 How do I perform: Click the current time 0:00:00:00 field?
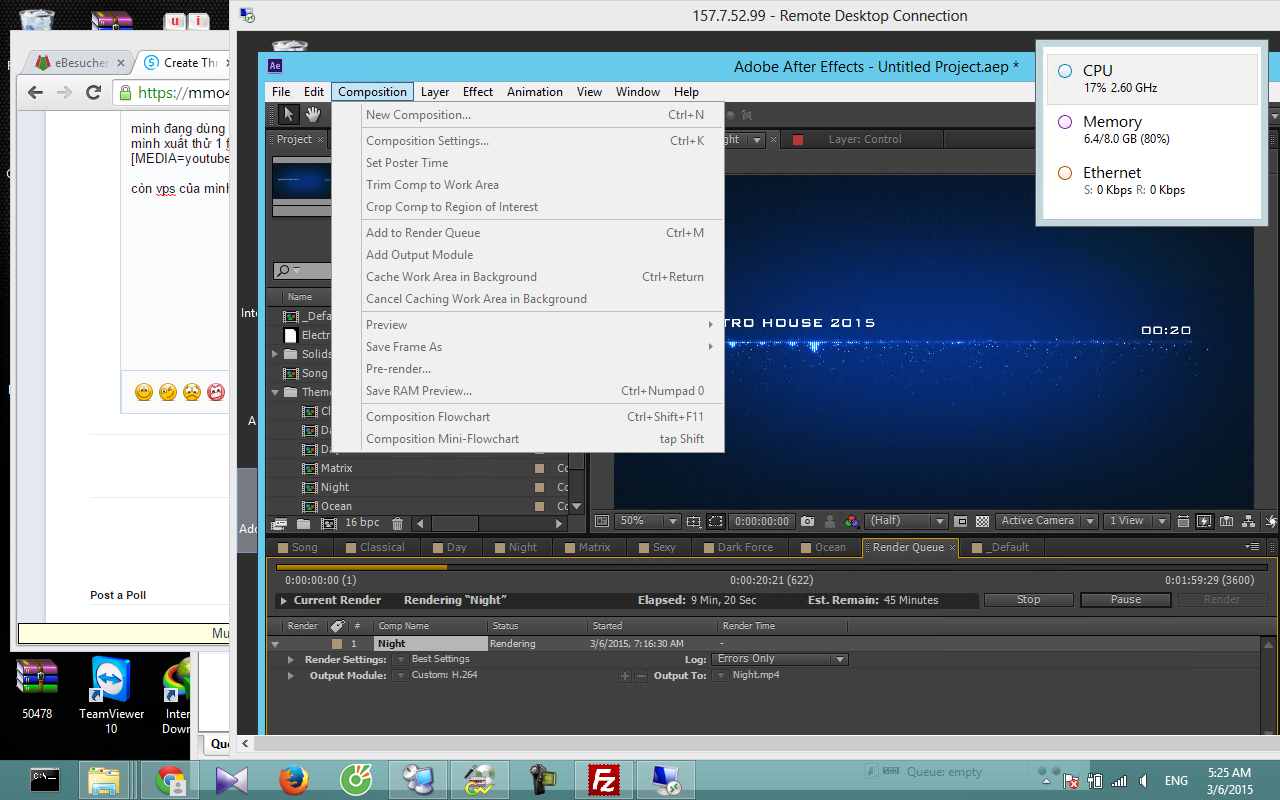(762, 521)
